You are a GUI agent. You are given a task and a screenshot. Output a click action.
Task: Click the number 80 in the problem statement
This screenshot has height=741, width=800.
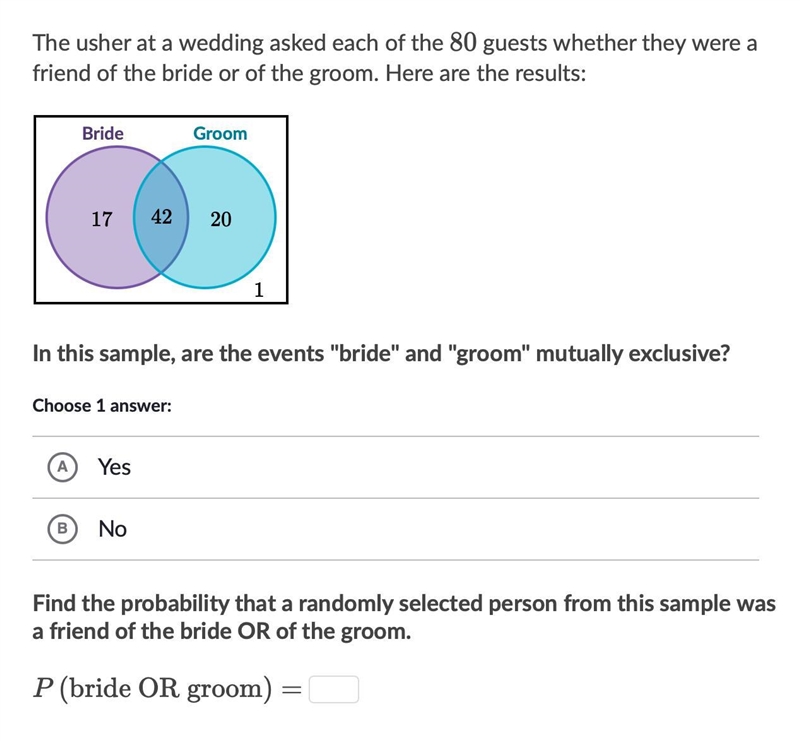[x=463, y=43]
